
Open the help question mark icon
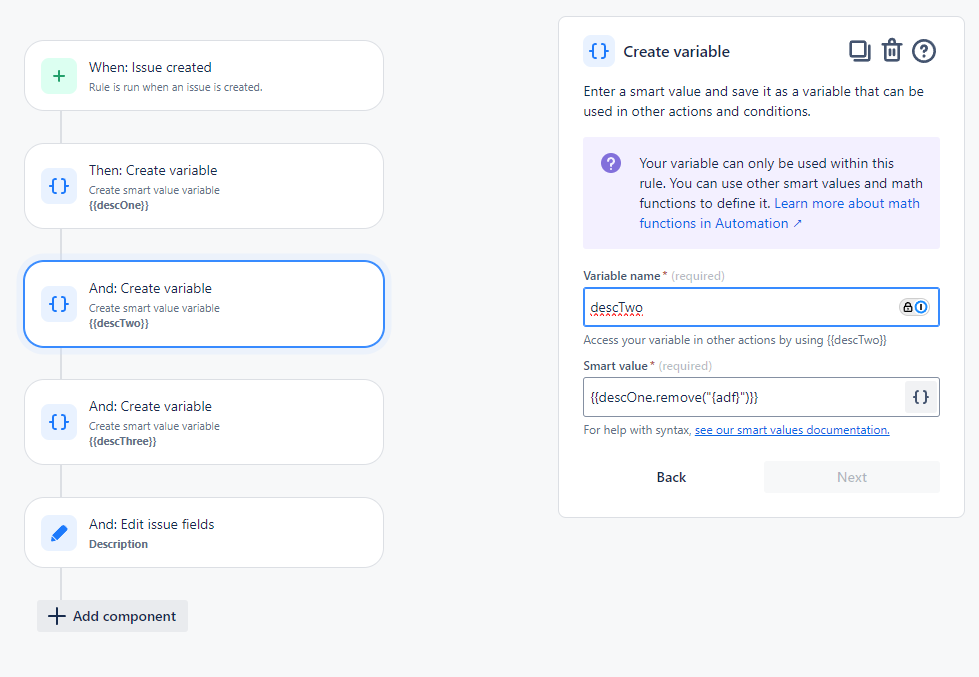(x=924, y=51)
